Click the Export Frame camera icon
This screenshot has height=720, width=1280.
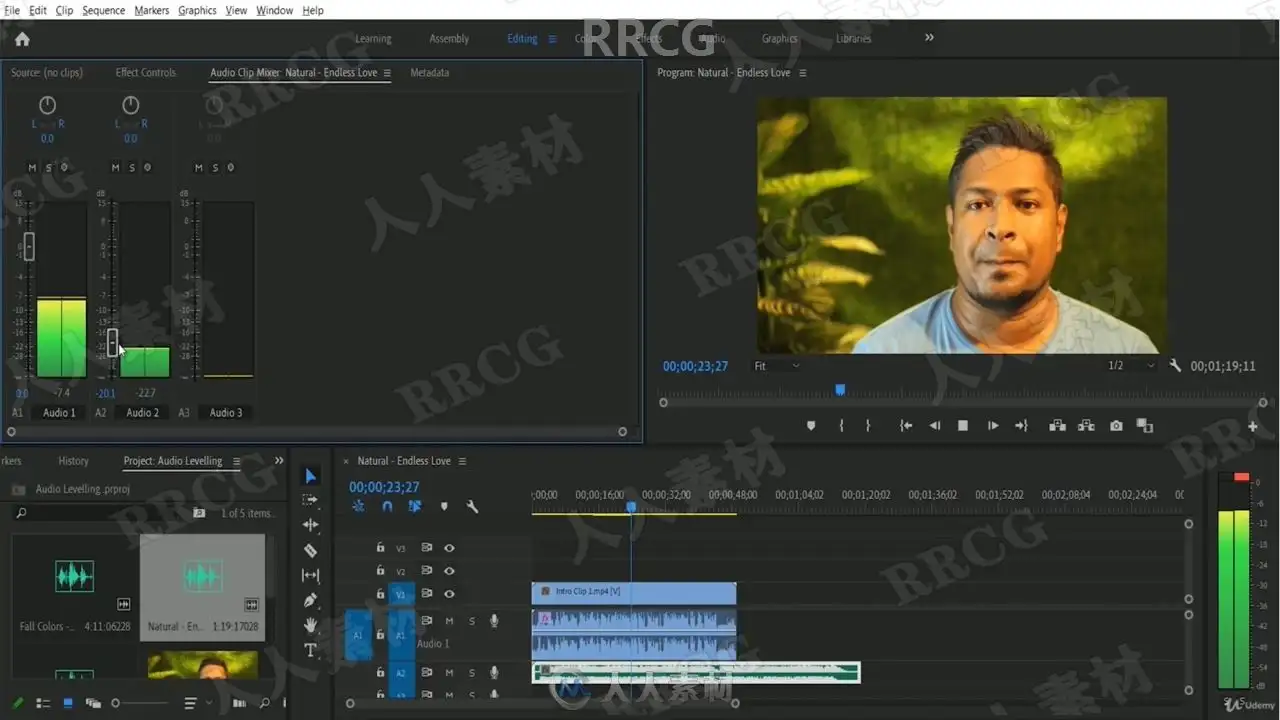[1116, 426]
